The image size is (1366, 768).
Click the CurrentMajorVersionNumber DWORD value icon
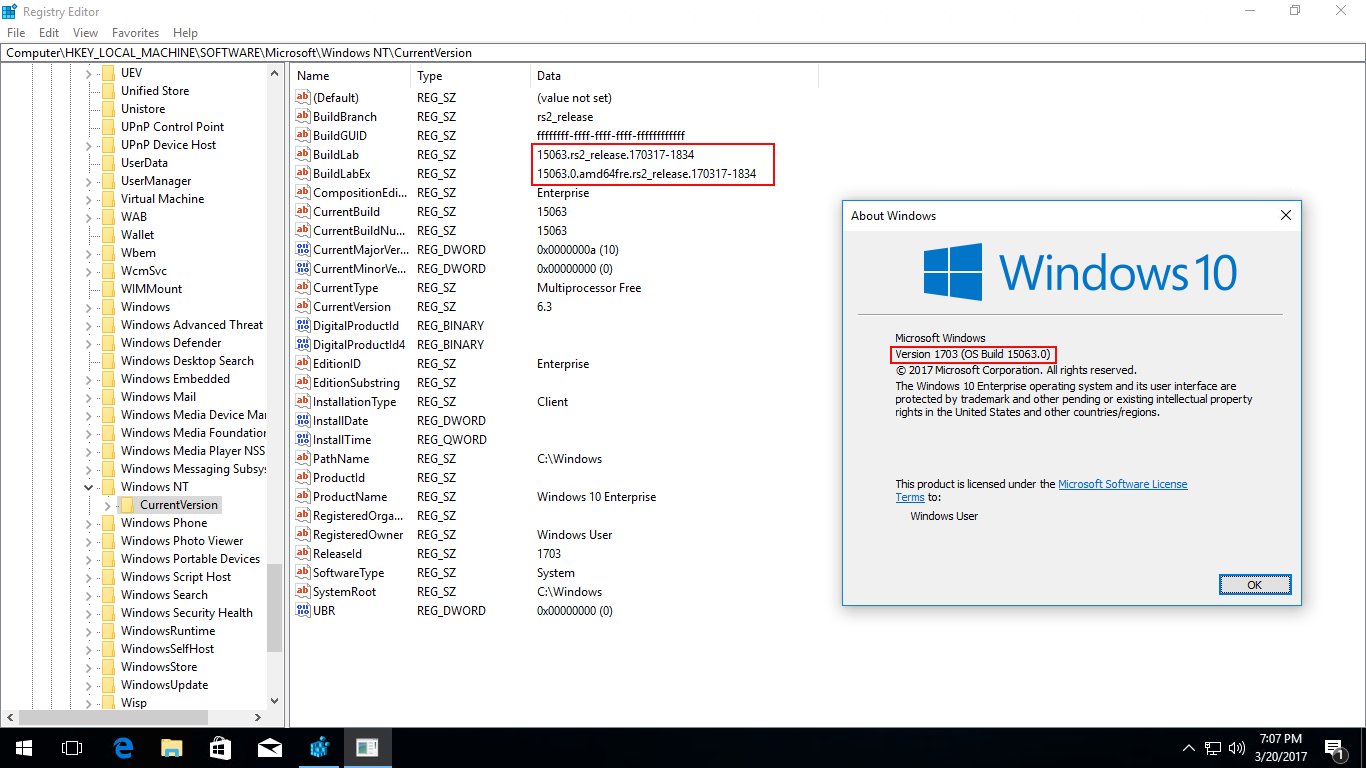[x=305, y=250]
